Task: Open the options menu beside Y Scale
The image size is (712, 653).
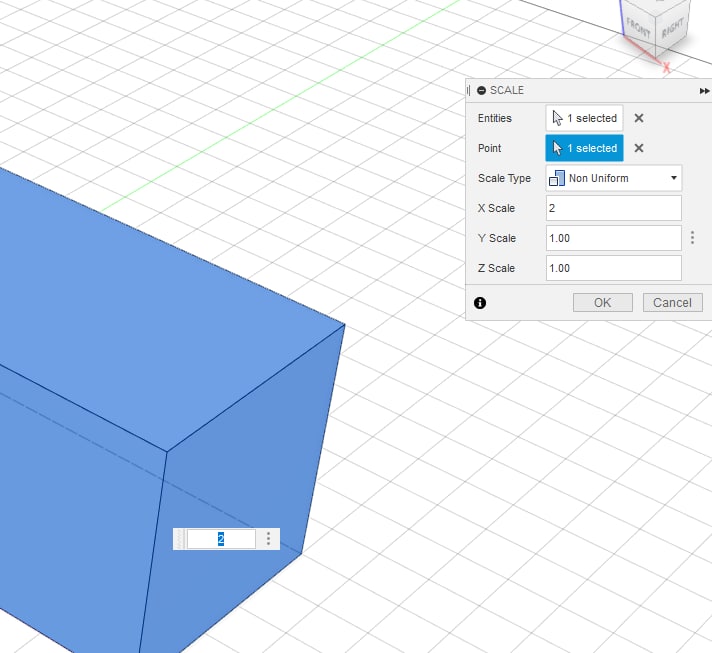Action: (x=692, y=237)
